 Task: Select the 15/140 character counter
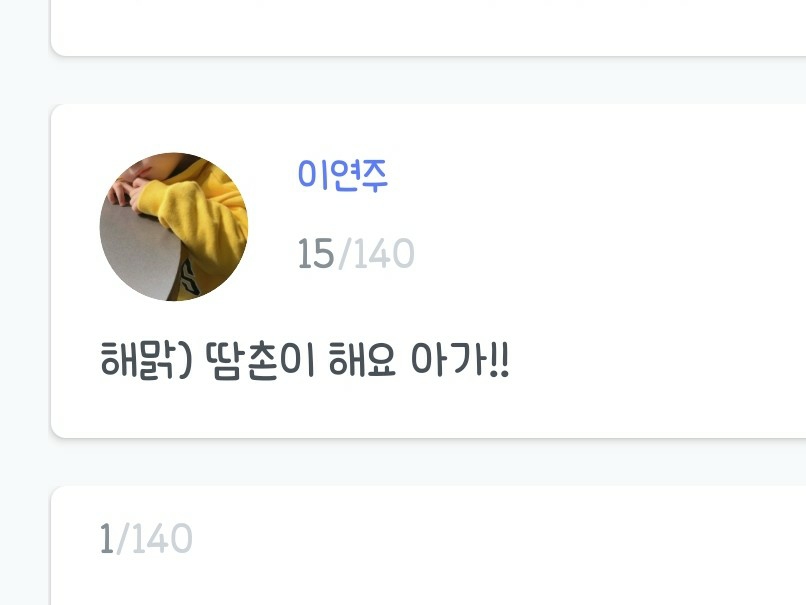356,253
